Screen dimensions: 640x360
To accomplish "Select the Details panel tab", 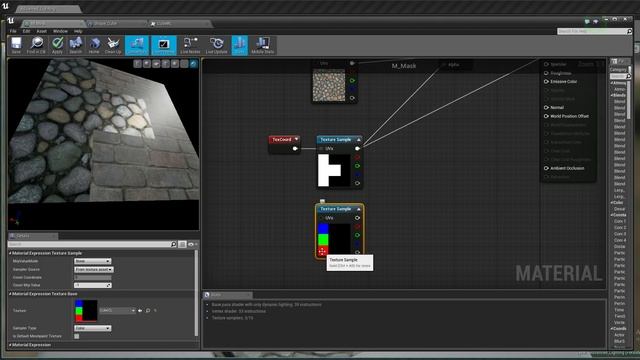I will click(x=33, y=236).
